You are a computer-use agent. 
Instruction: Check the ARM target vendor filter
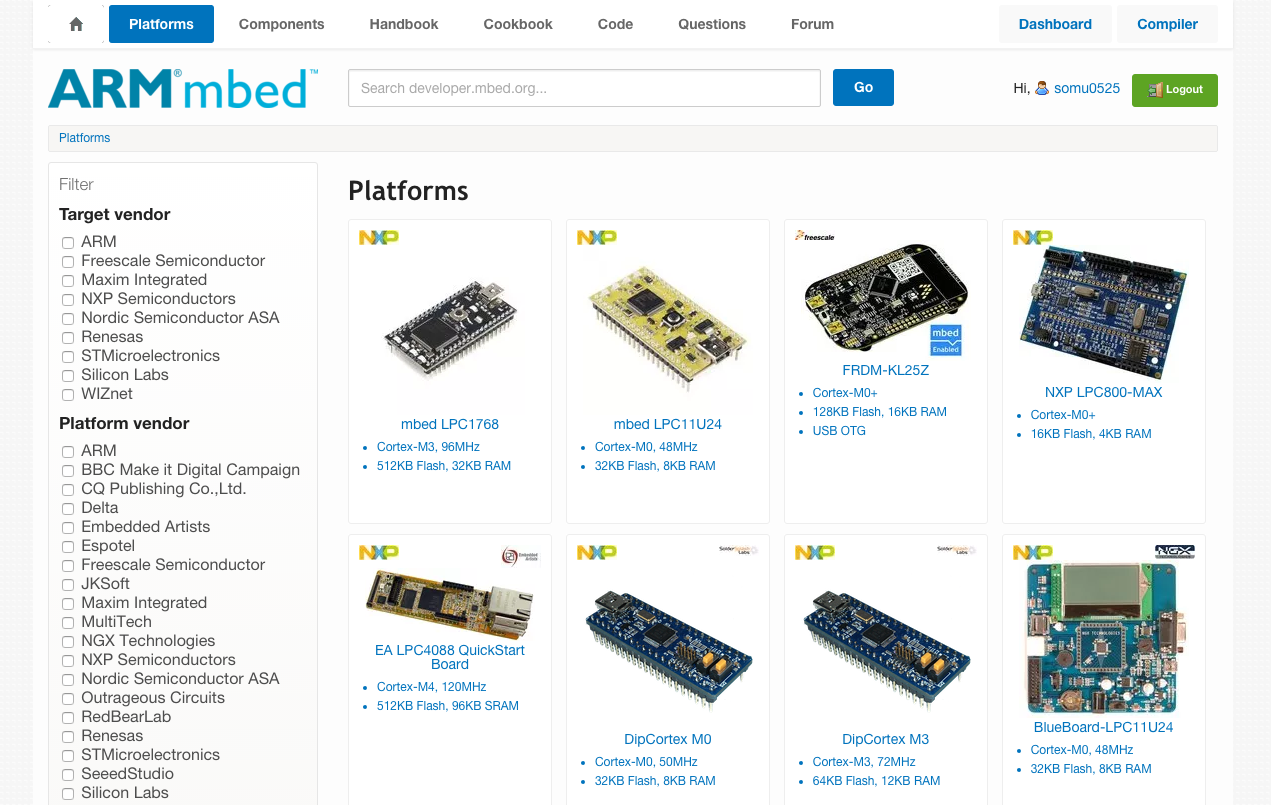67,241
